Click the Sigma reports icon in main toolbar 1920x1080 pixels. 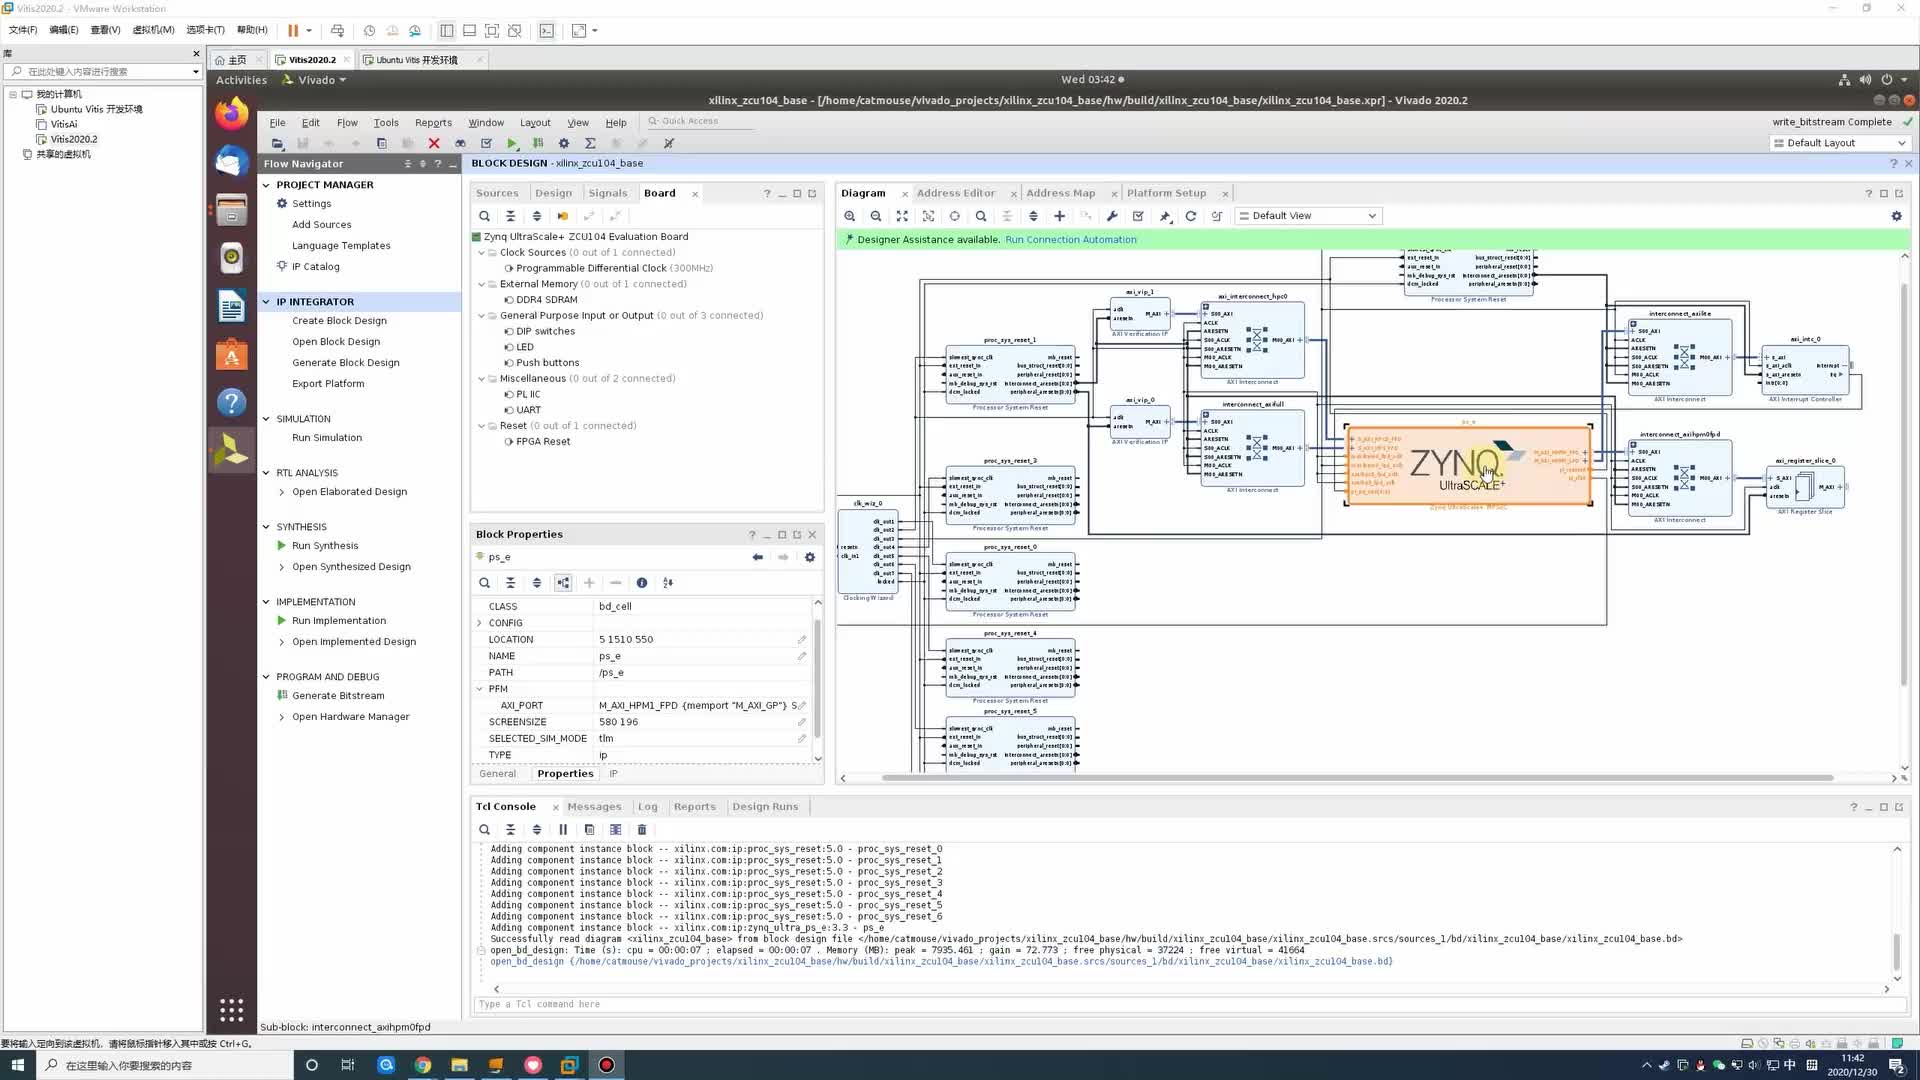coord(590,143)
